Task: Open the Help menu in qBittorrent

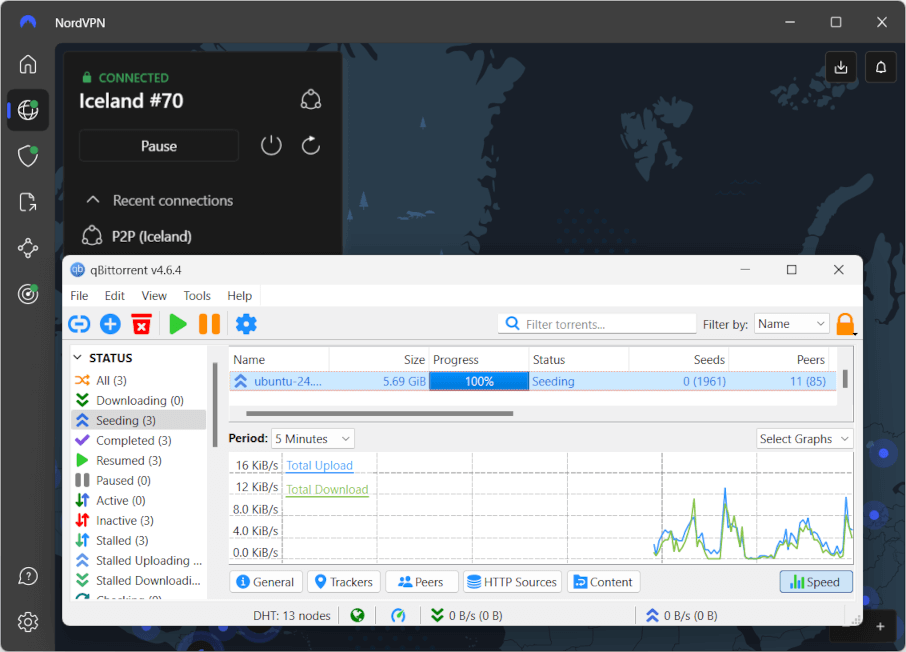Action: point(239,296)
